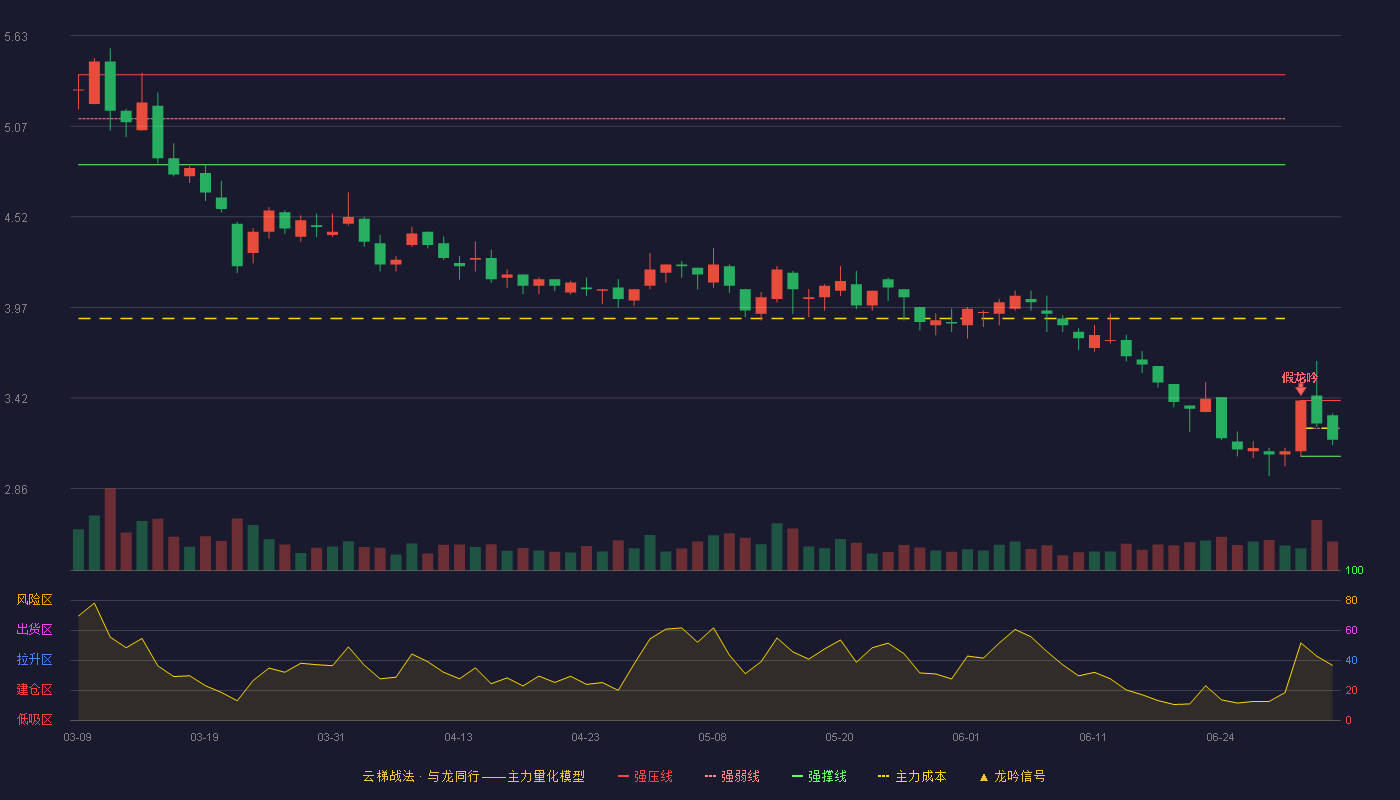Viewport: 1400px width, 800px height.
Task: Click the 03-19 date label
Action: pos(204,737)
